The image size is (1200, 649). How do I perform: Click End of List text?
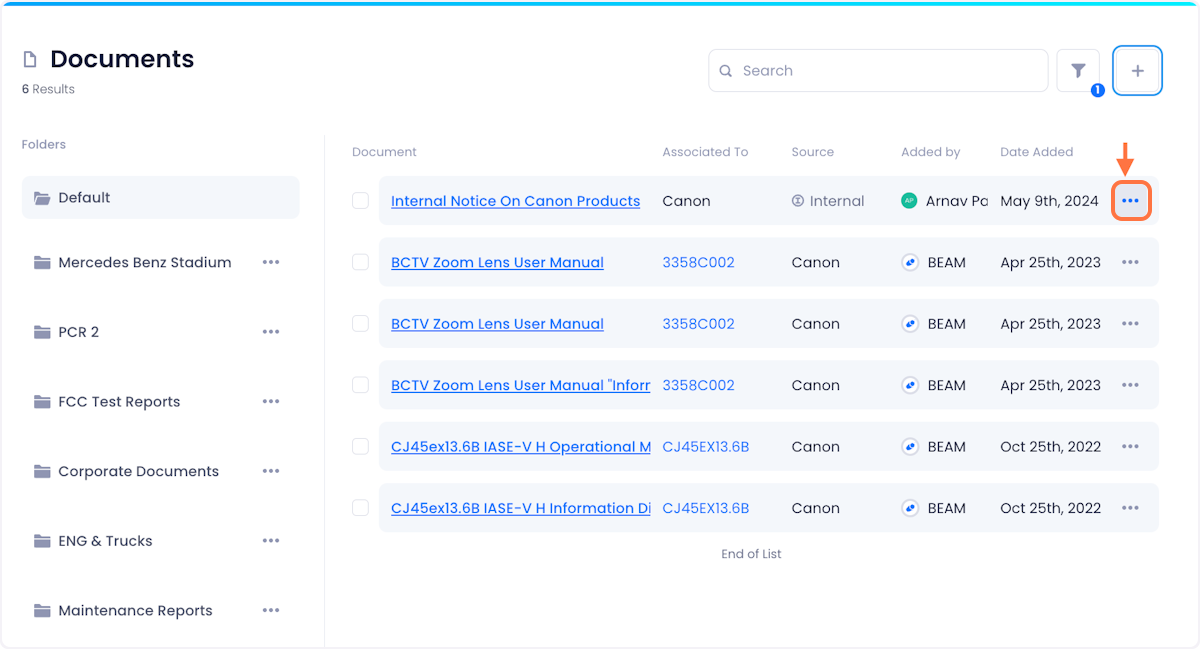751,554
